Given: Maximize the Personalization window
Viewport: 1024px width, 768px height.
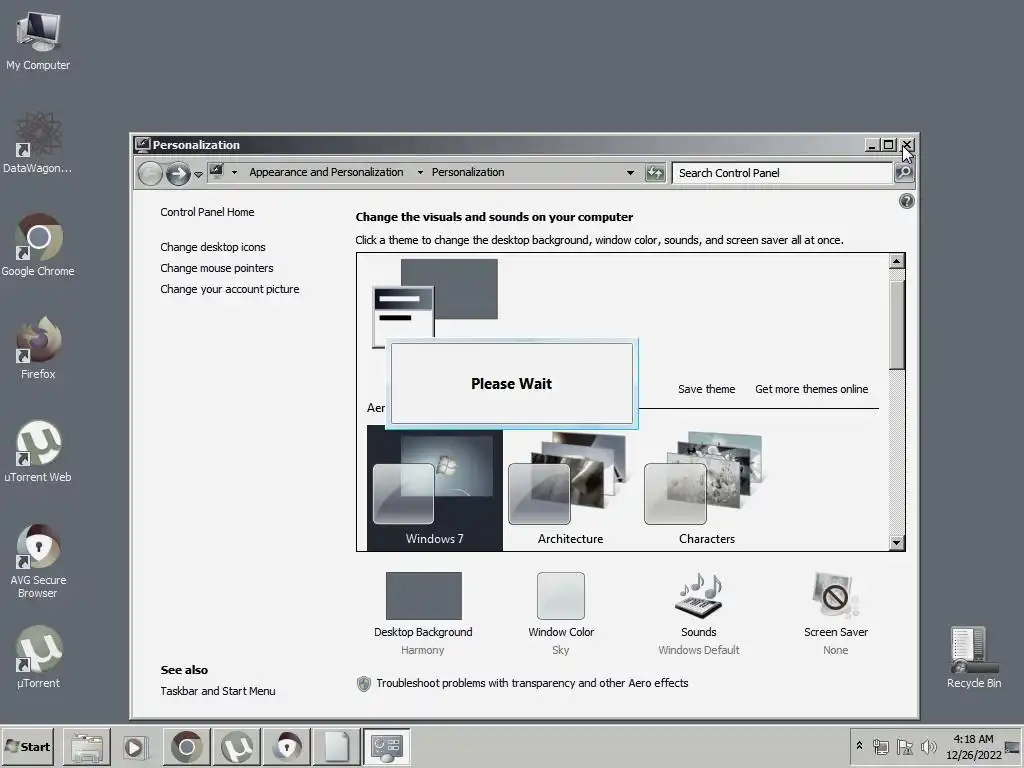Looking at the screenshot, I should 889,145.
